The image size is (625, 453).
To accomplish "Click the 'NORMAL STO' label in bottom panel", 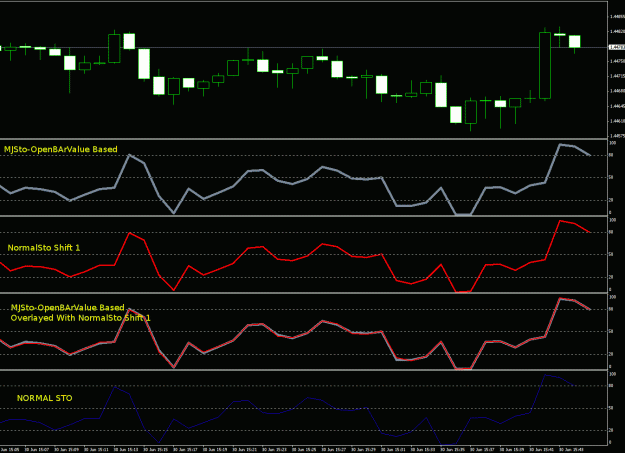I will (45, 398).
